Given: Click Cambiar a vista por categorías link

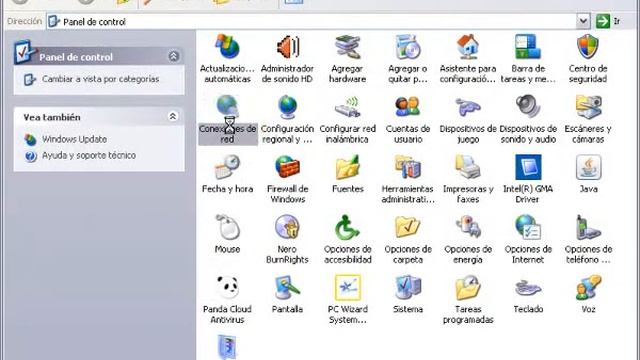Looking at the screenshot, I should point(100,79).
